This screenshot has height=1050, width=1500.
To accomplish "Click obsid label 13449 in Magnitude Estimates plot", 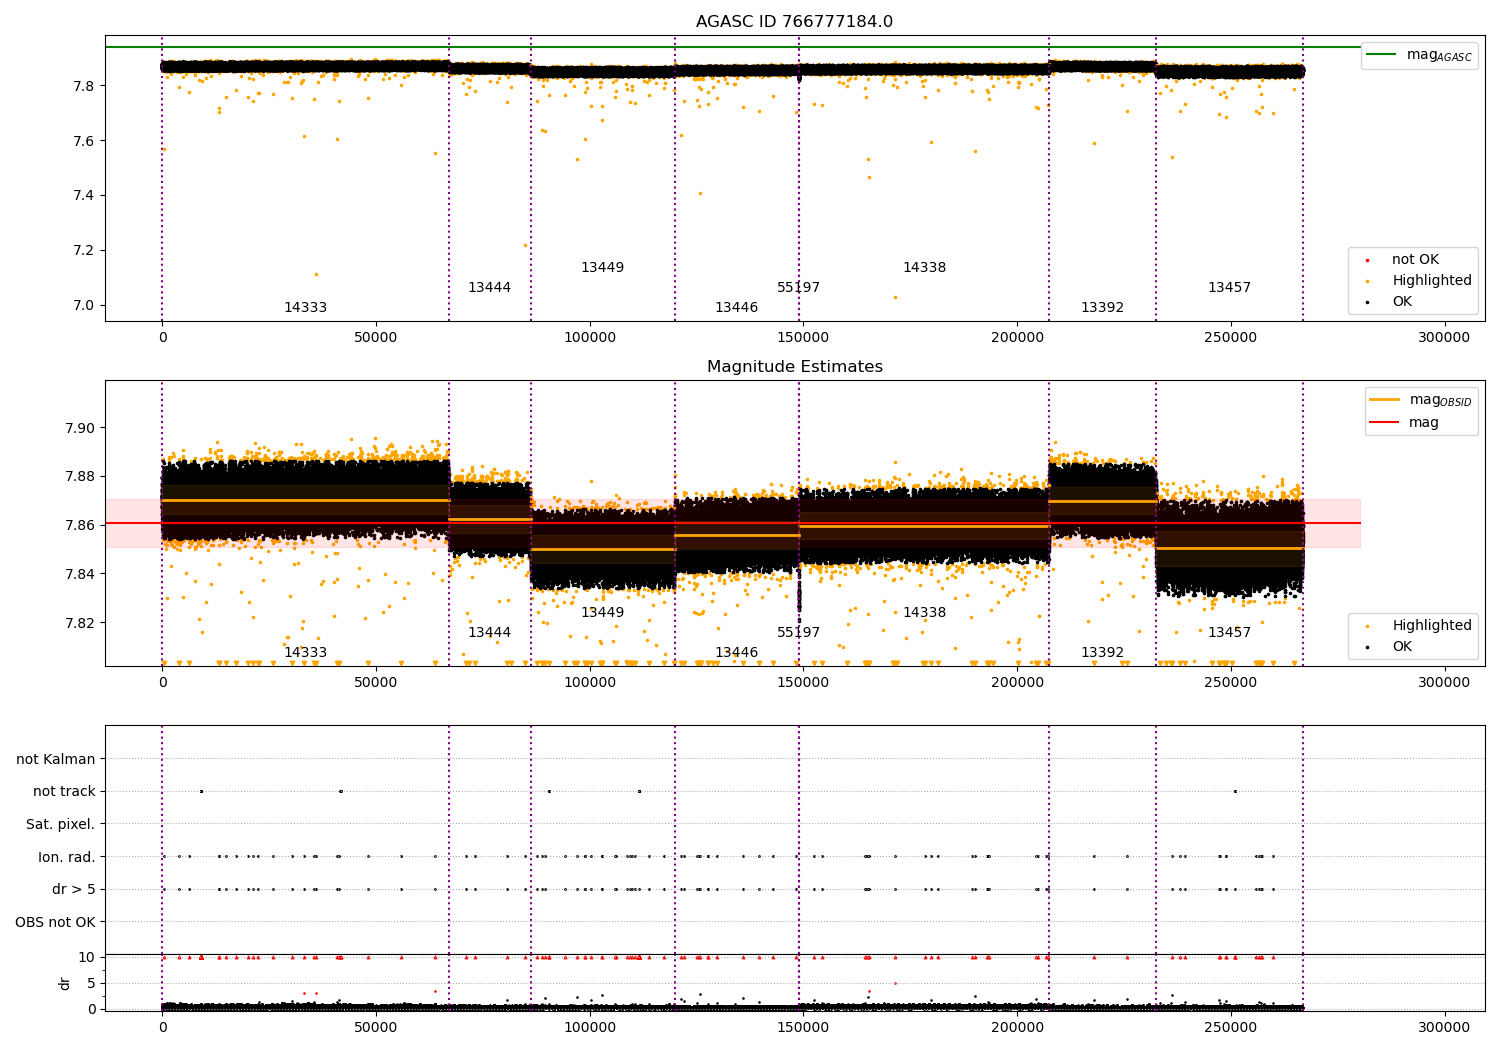I will [602, 613].
